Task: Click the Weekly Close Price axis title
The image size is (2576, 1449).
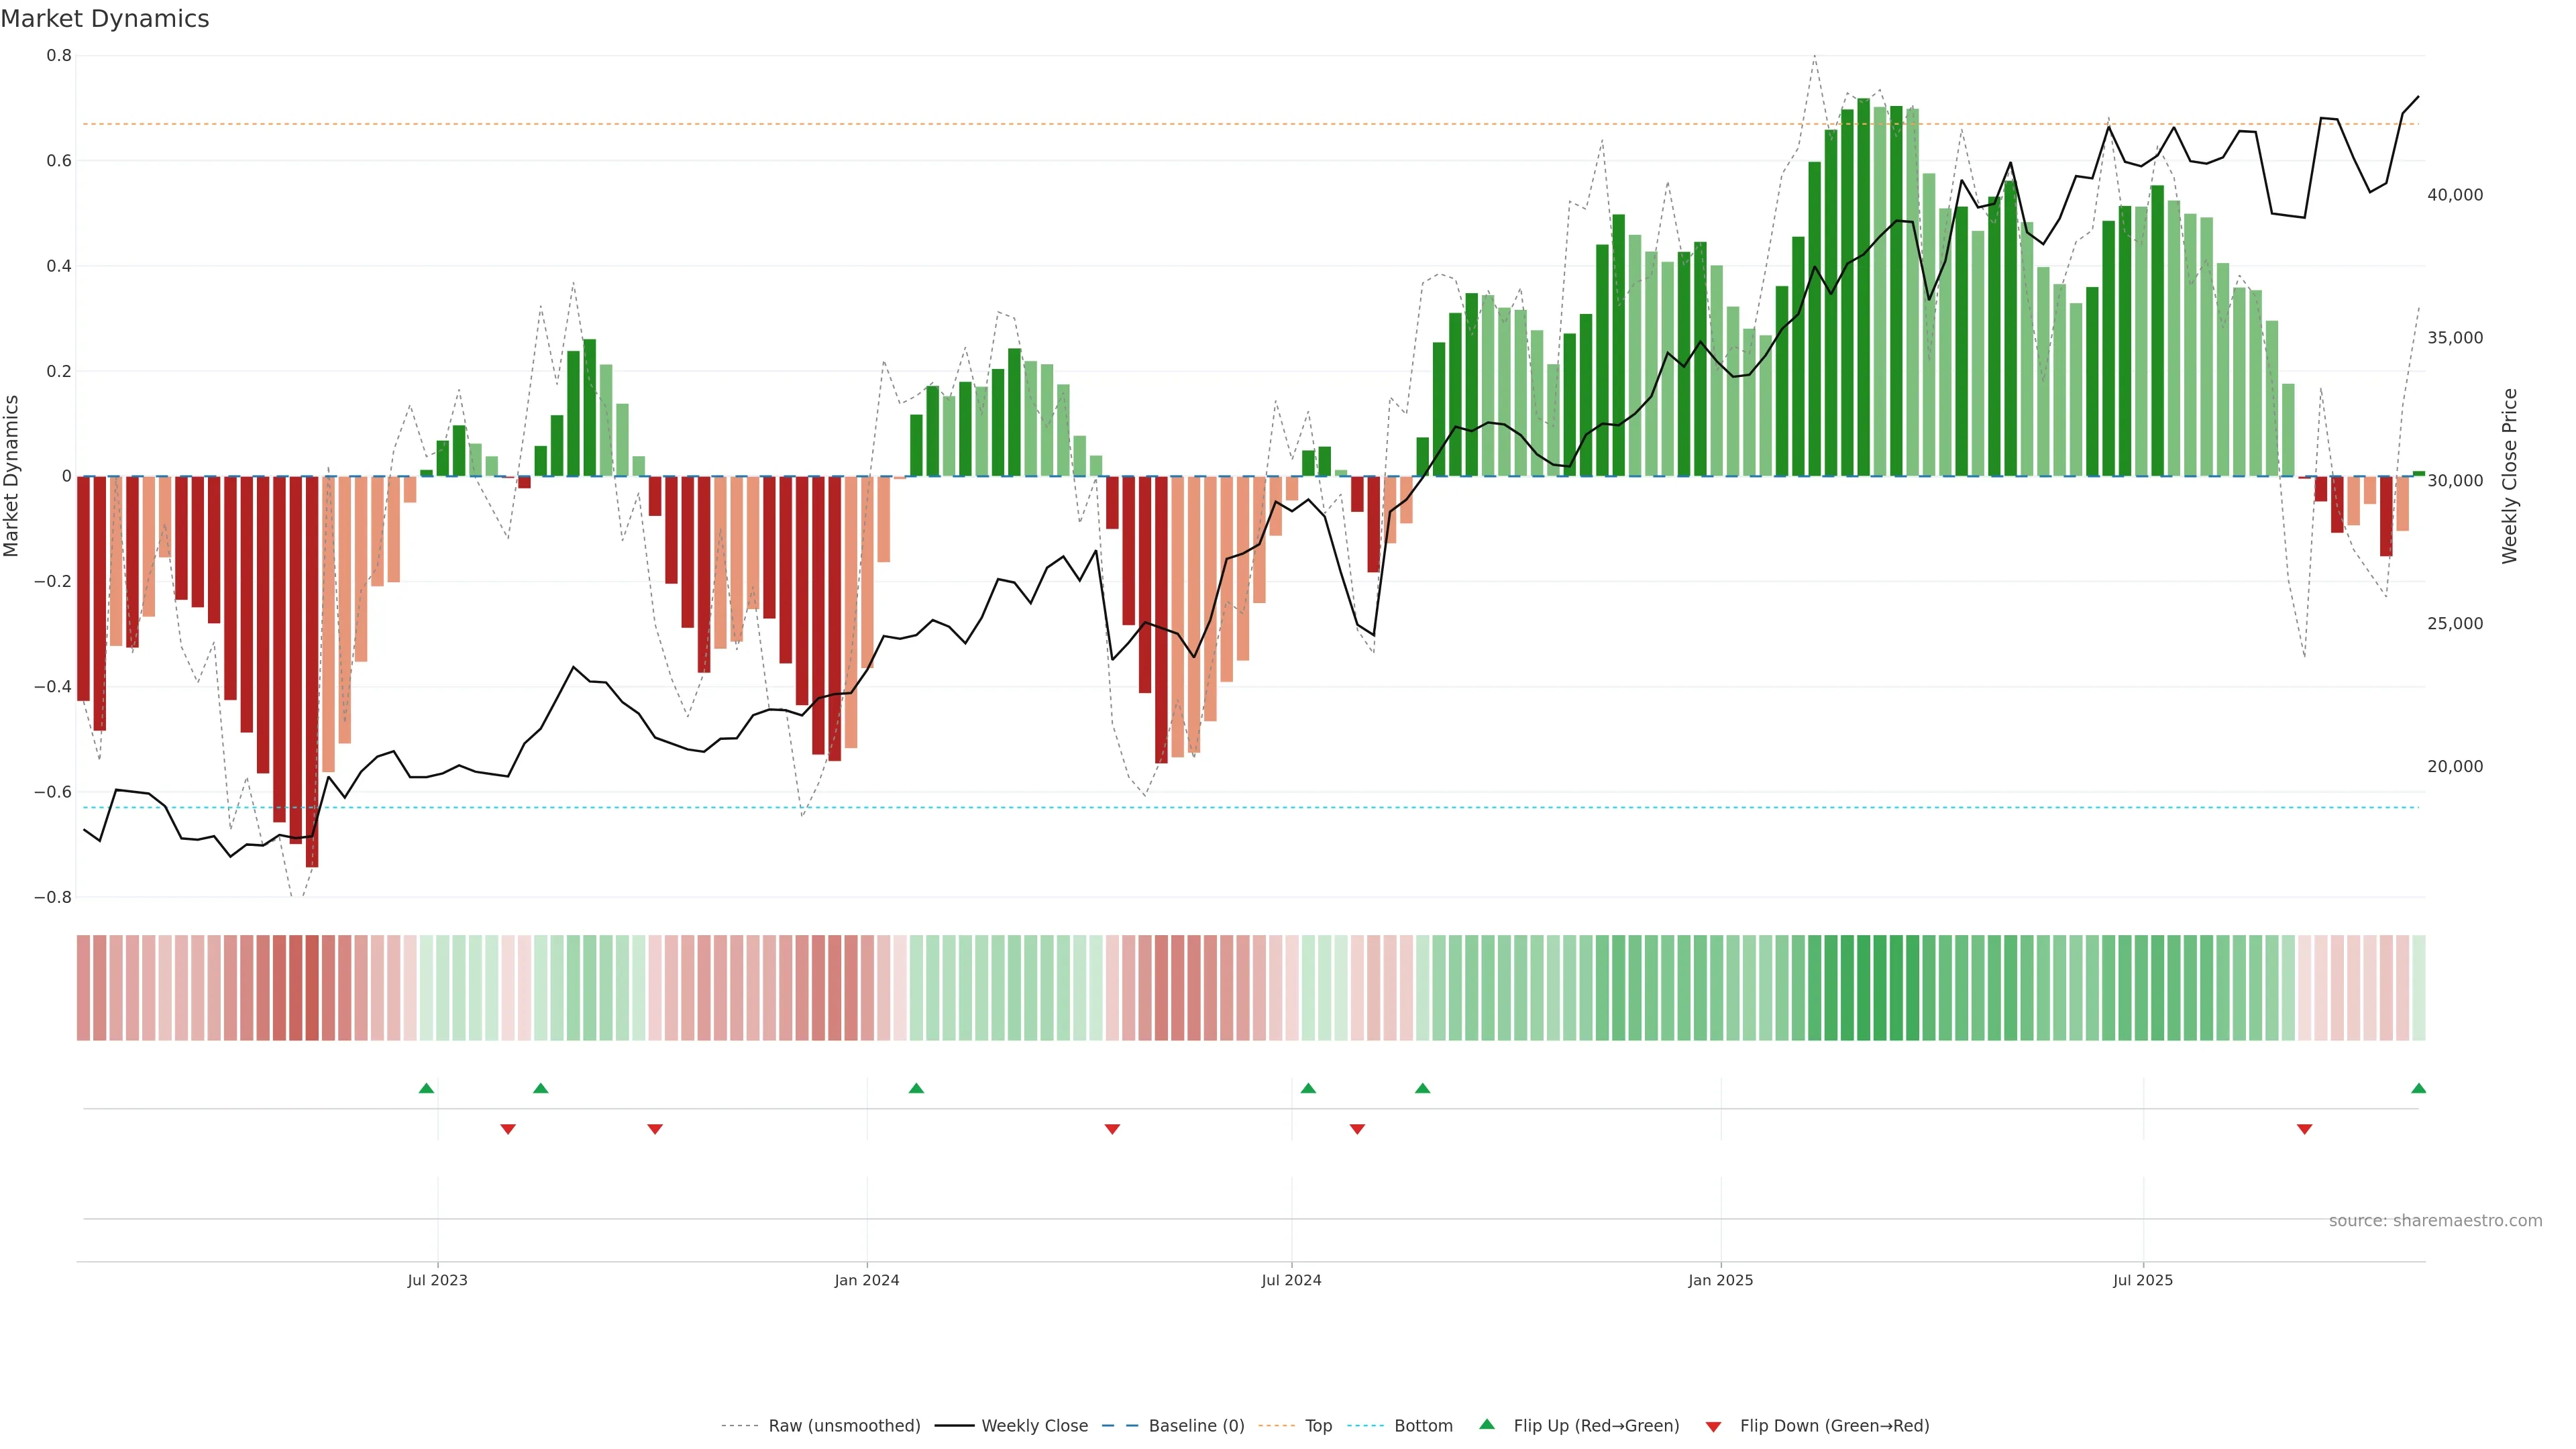Action: point(2509,476)
